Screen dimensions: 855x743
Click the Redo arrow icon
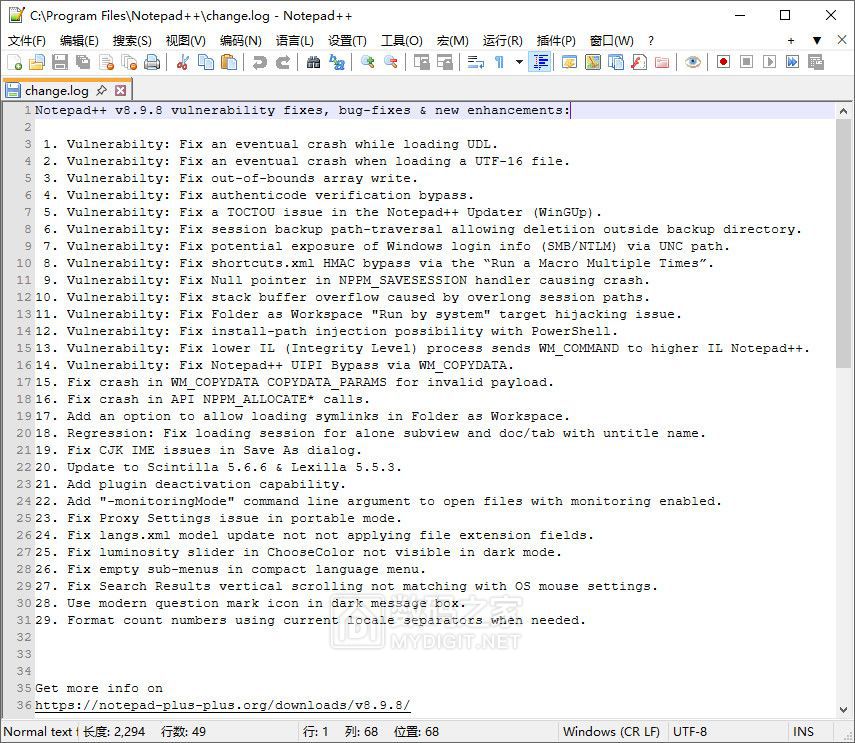point(282,62)
